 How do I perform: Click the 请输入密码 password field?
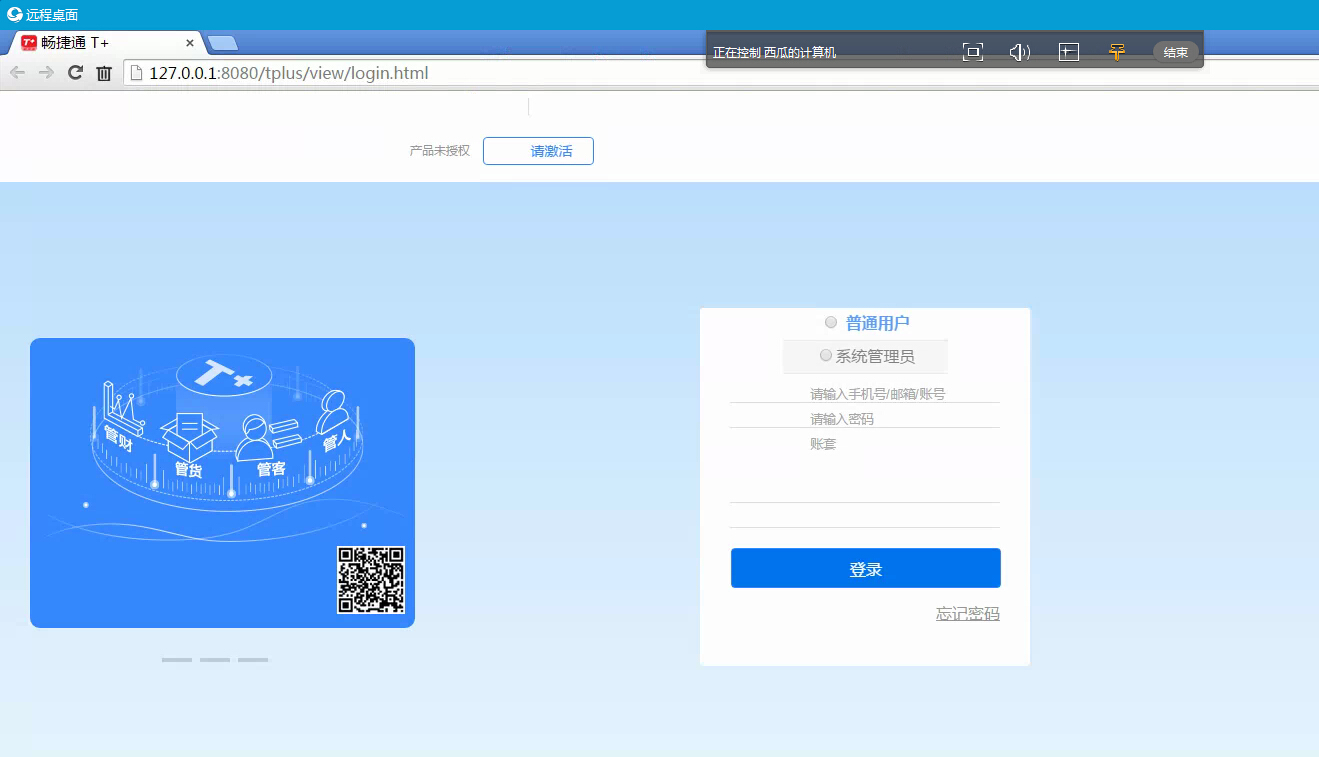tap(865, 419)
